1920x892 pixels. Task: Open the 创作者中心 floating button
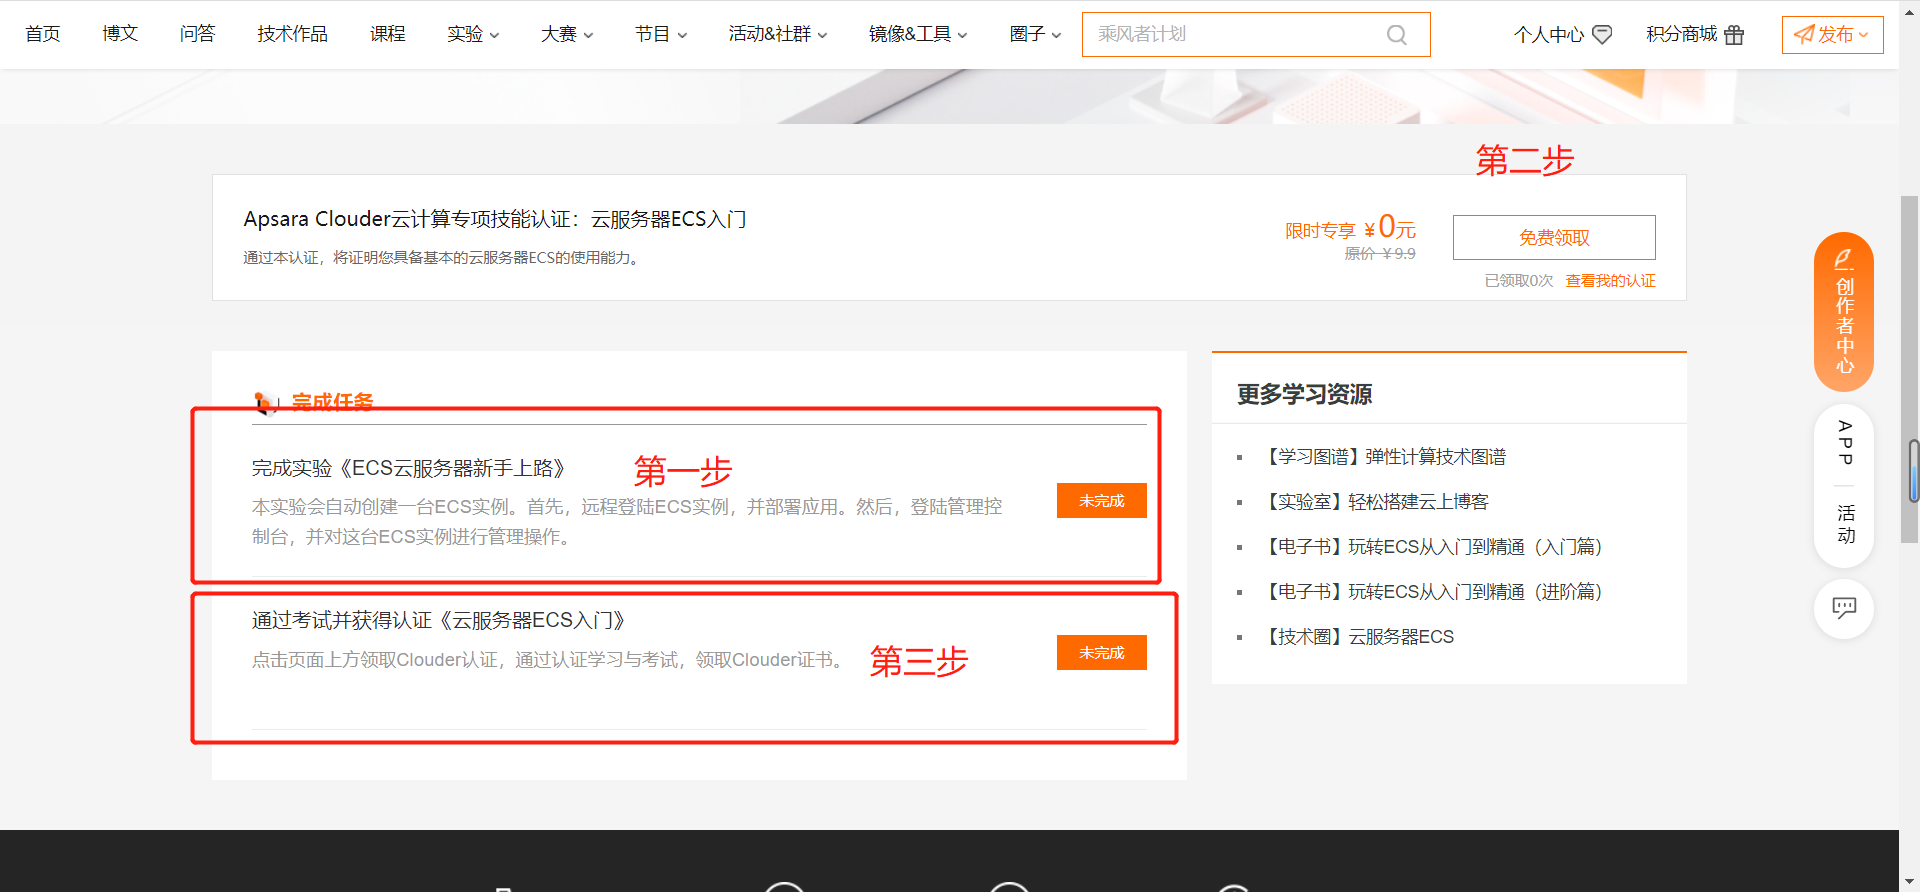click(x=1844, y=311)
